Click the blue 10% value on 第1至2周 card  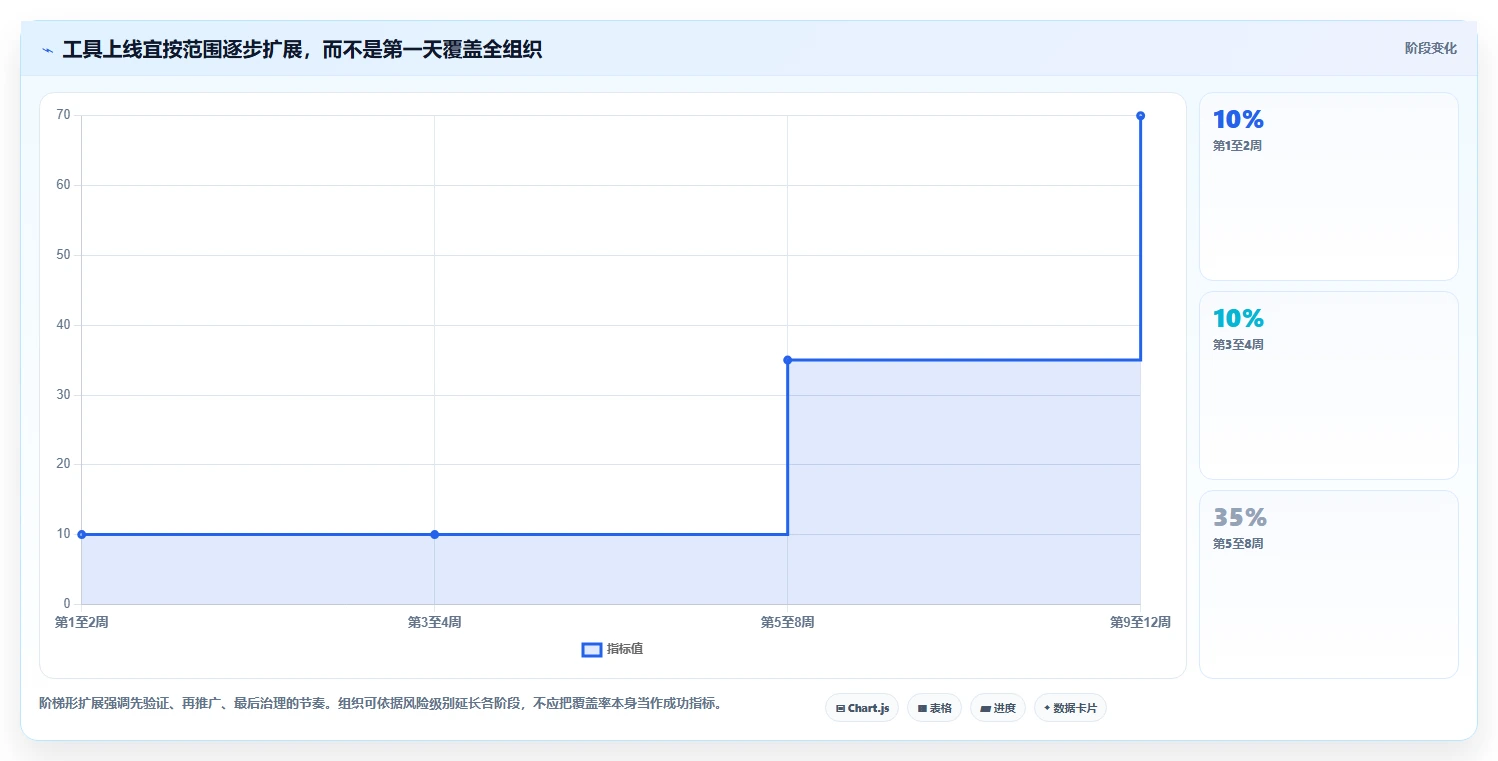[x=1238, y=120]
